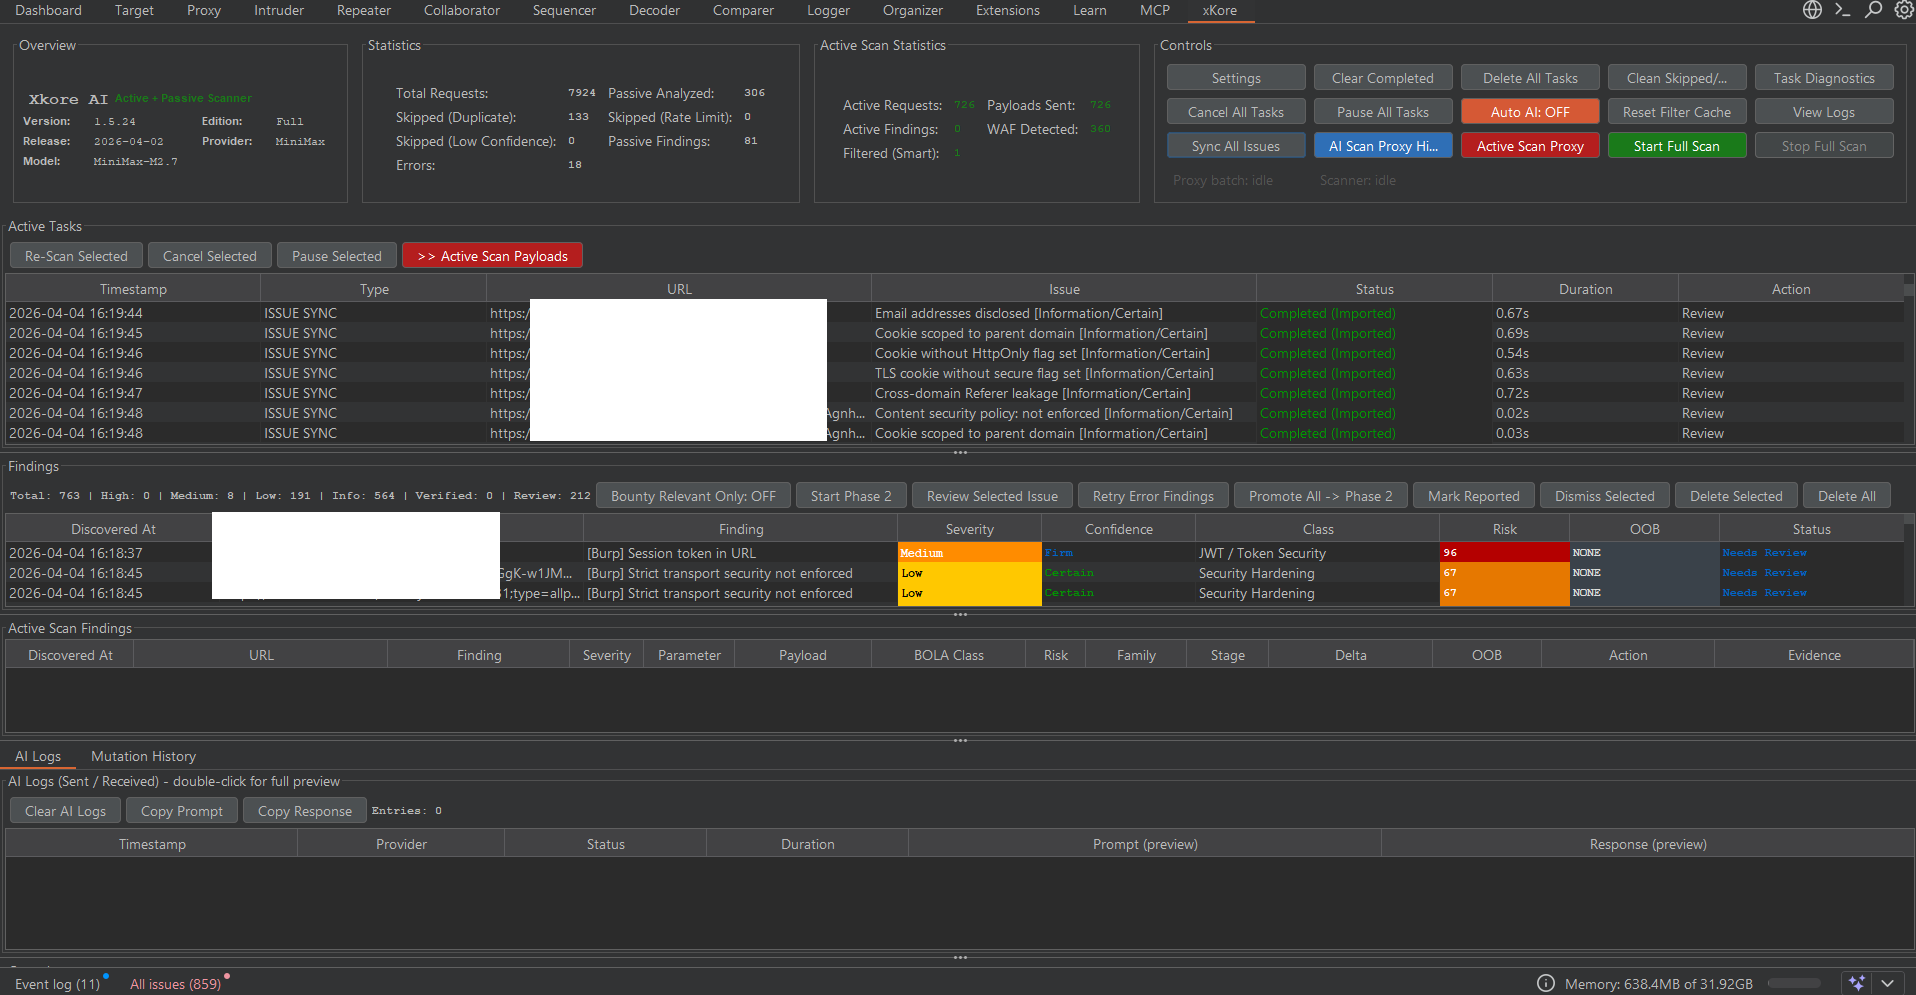This screenshot has width=1916, height=995.
Task: Expand the chevron next to AI sparkle icon
Action: pyautogui.click(x=1887, y=983)
